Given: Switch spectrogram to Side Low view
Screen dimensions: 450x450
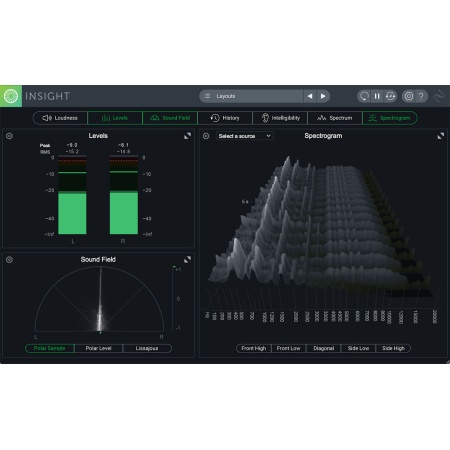Looking at the screenshot, I should click(358, 348).
